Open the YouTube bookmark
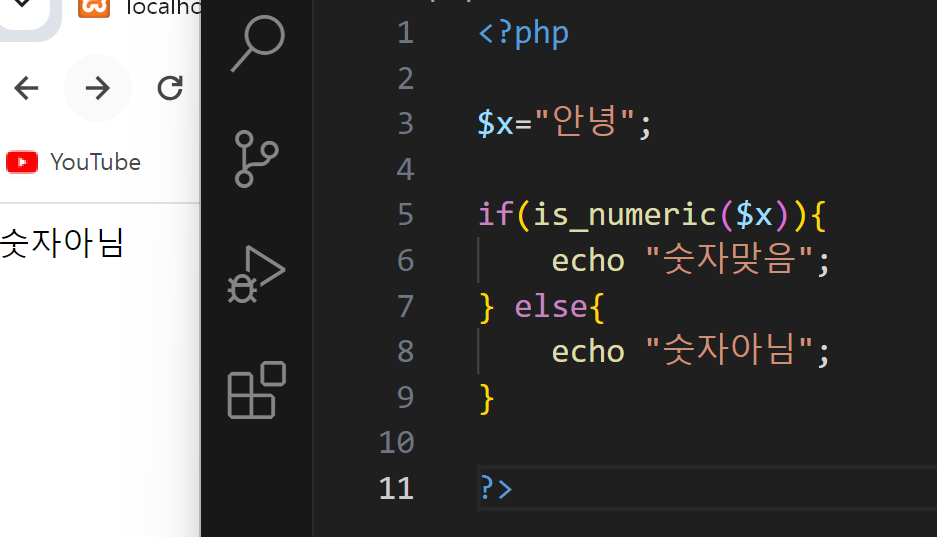Screen dimensions: 937x537 click(x=74, y=162)
